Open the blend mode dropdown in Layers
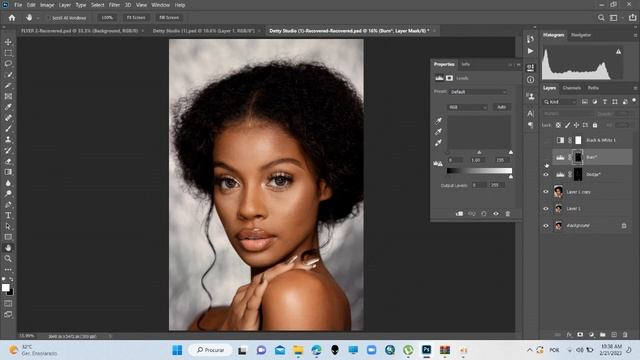The height and width of the screenshot is (360, 640). tap(568, 113)
